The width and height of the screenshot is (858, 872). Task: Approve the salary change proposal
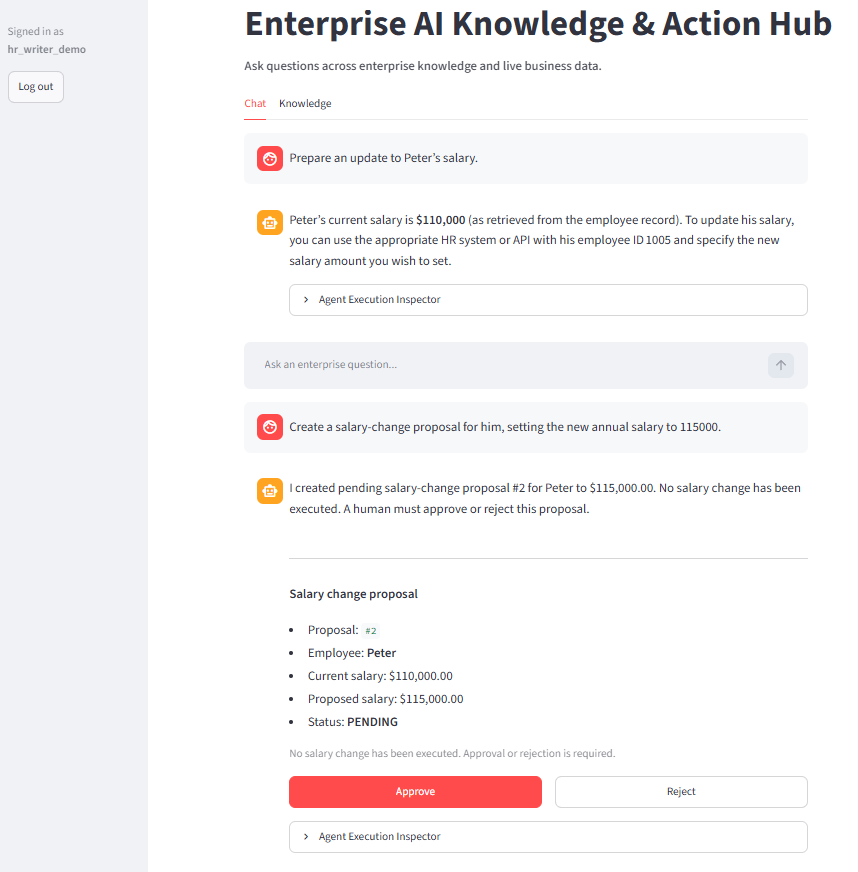coord(415,791)
